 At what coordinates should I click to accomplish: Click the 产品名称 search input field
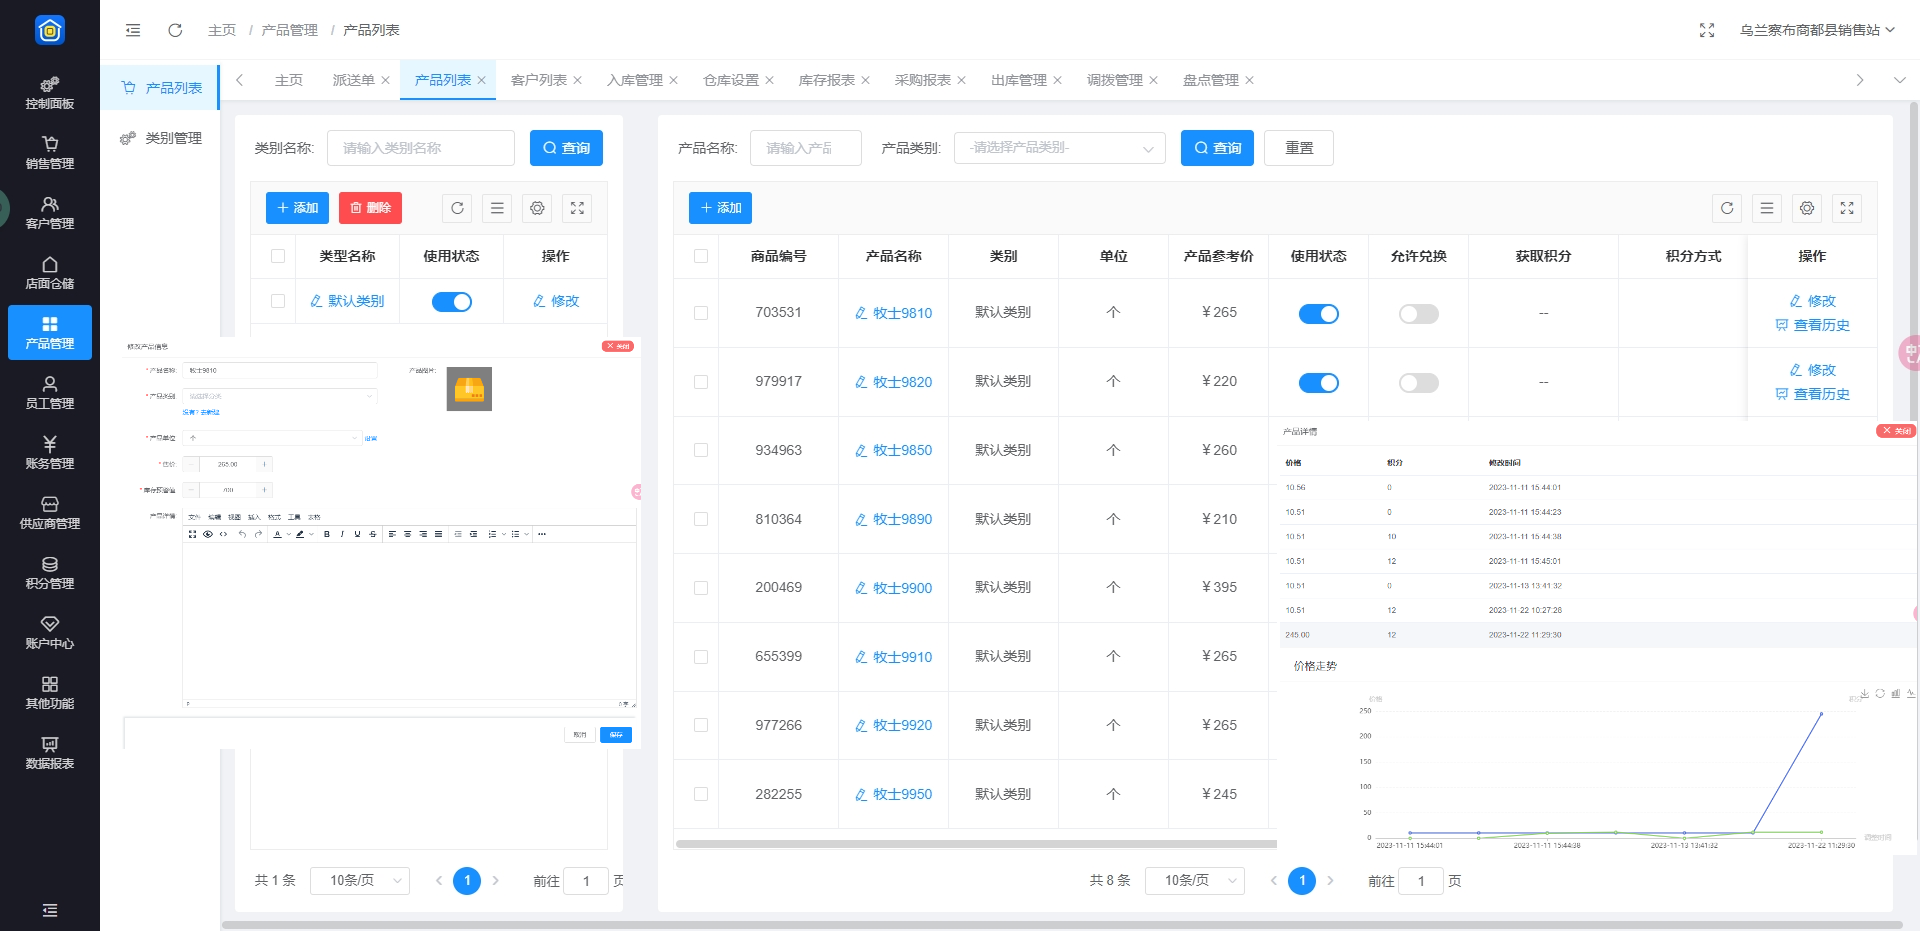pyautogui.click(x=805, y=148)
